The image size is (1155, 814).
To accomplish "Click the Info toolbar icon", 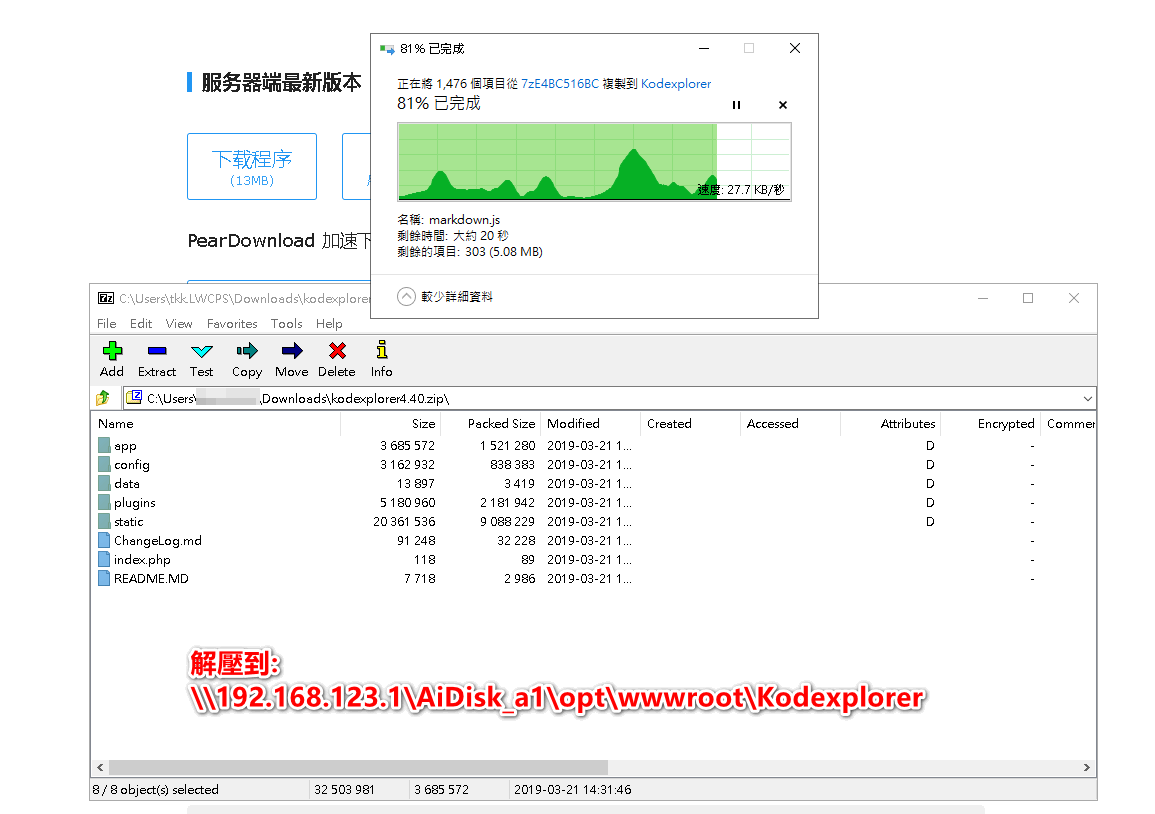I will pyautogui.click(x=382, y=349).
